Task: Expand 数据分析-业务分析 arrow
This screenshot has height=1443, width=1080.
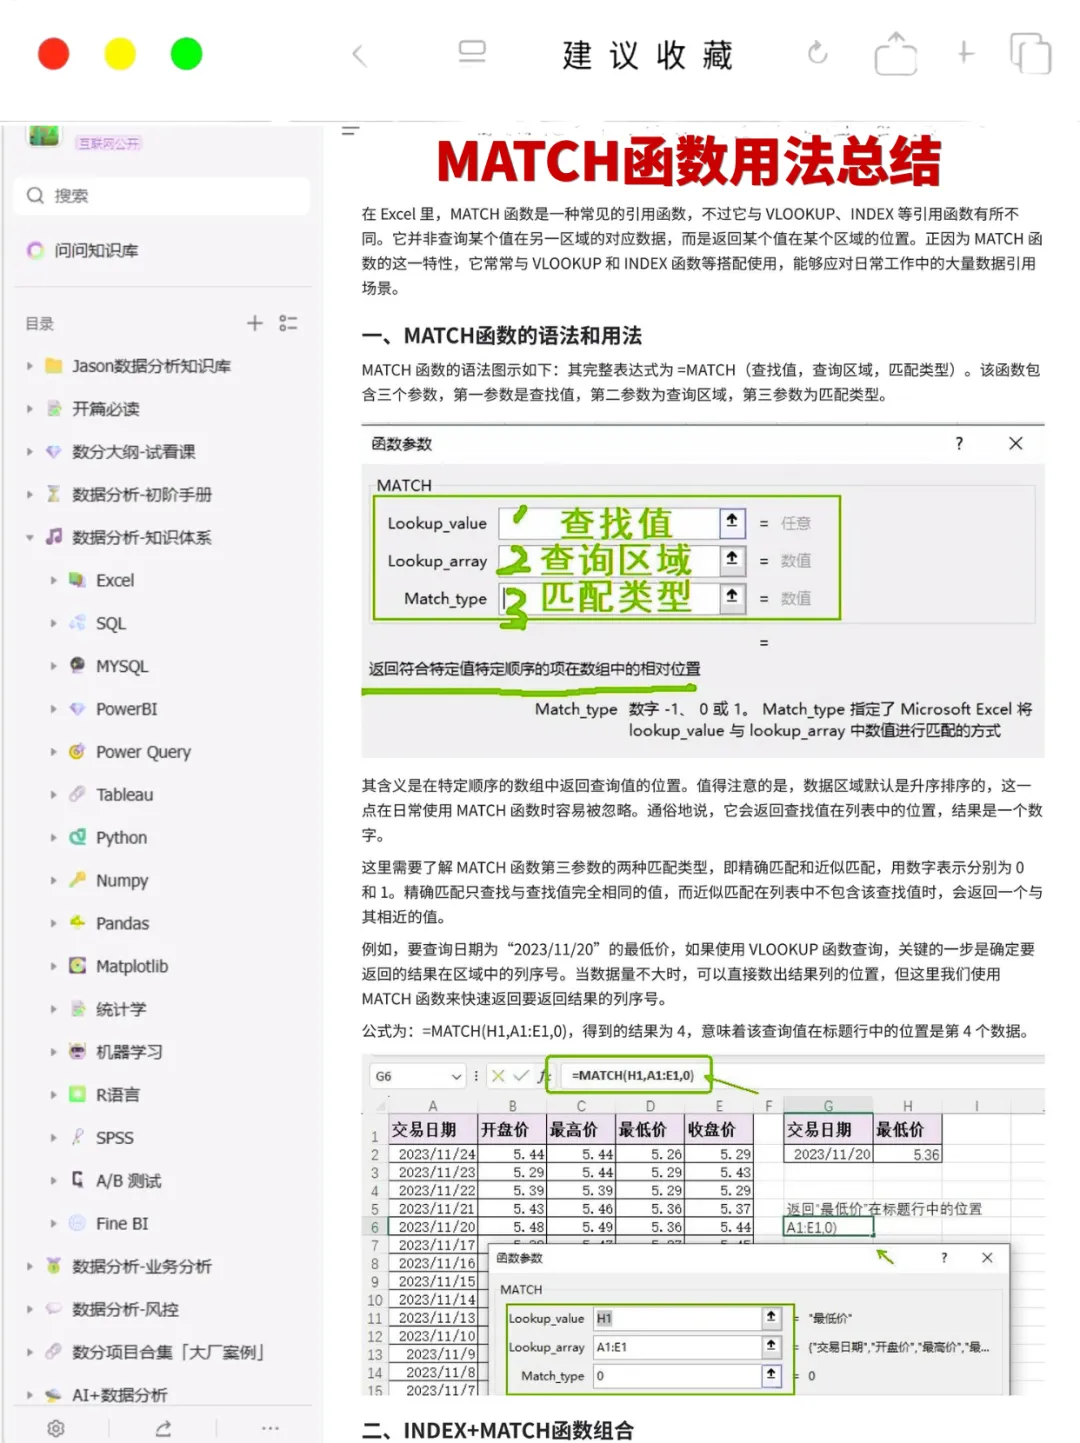Action: point(30,1266)
